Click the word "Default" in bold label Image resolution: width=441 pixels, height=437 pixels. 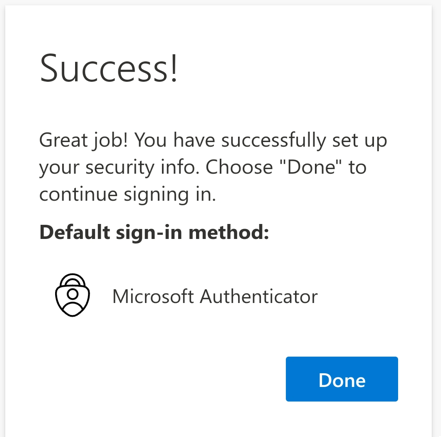point(75,232)
